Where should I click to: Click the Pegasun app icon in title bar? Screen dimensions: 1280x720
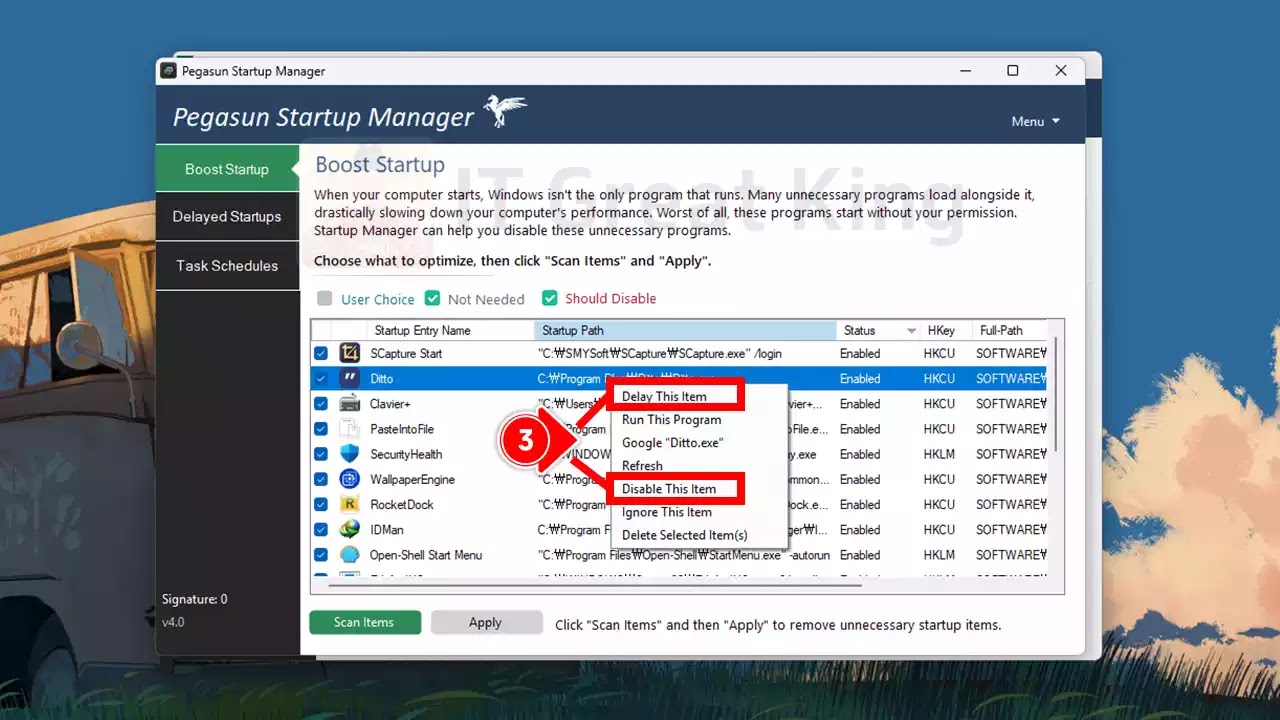tap(169, 71)
